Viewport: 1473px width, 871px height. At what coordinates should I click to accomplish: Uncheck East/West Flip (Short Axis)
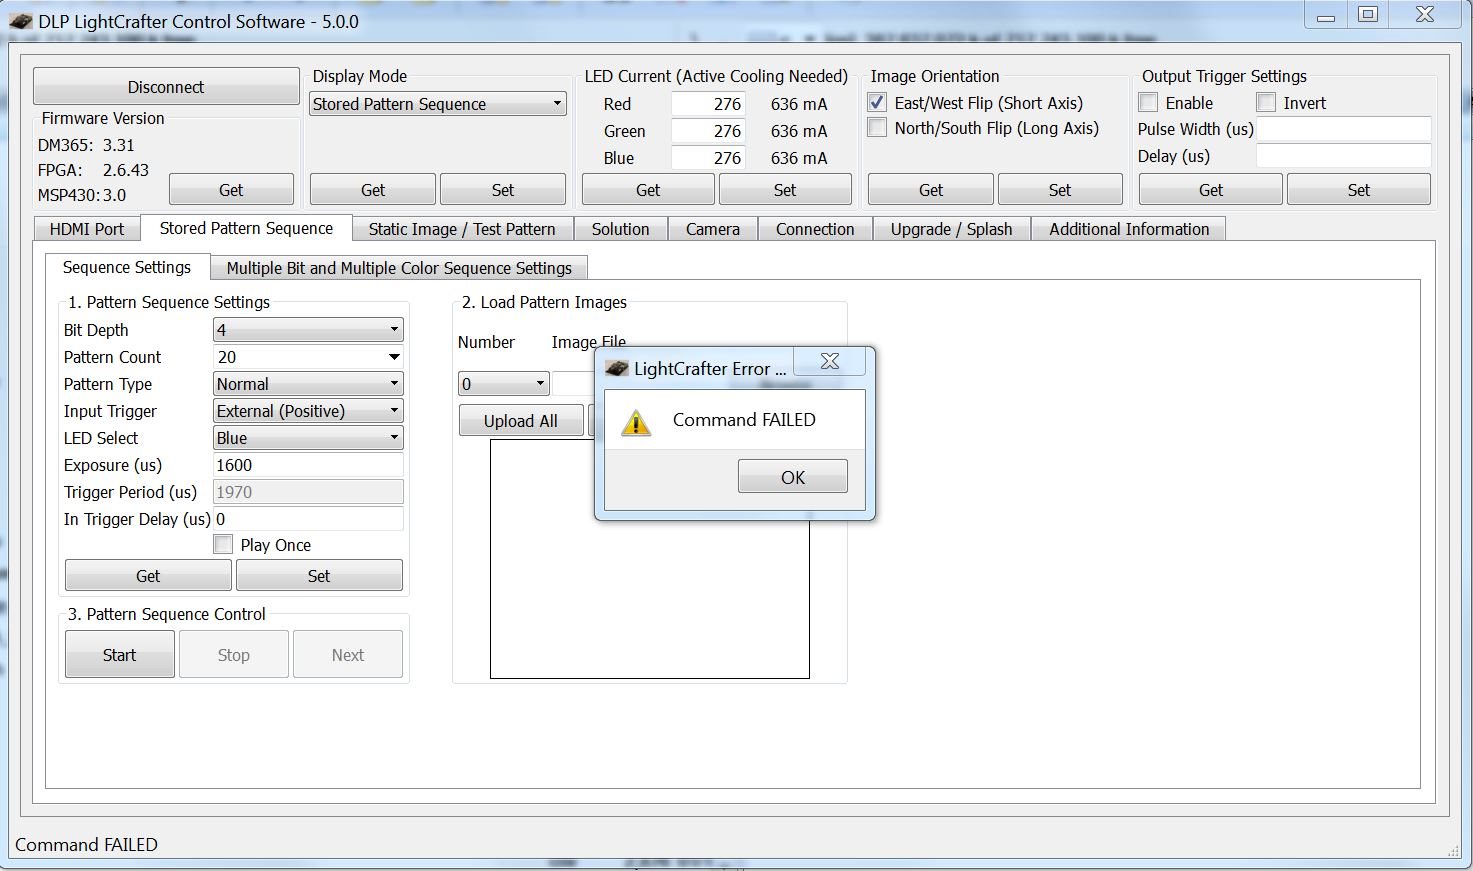click(877, 103)
